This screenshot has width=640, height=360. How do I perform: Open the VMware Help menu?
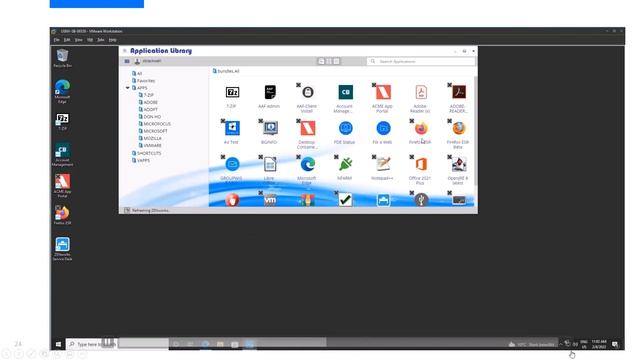(113, 40)
